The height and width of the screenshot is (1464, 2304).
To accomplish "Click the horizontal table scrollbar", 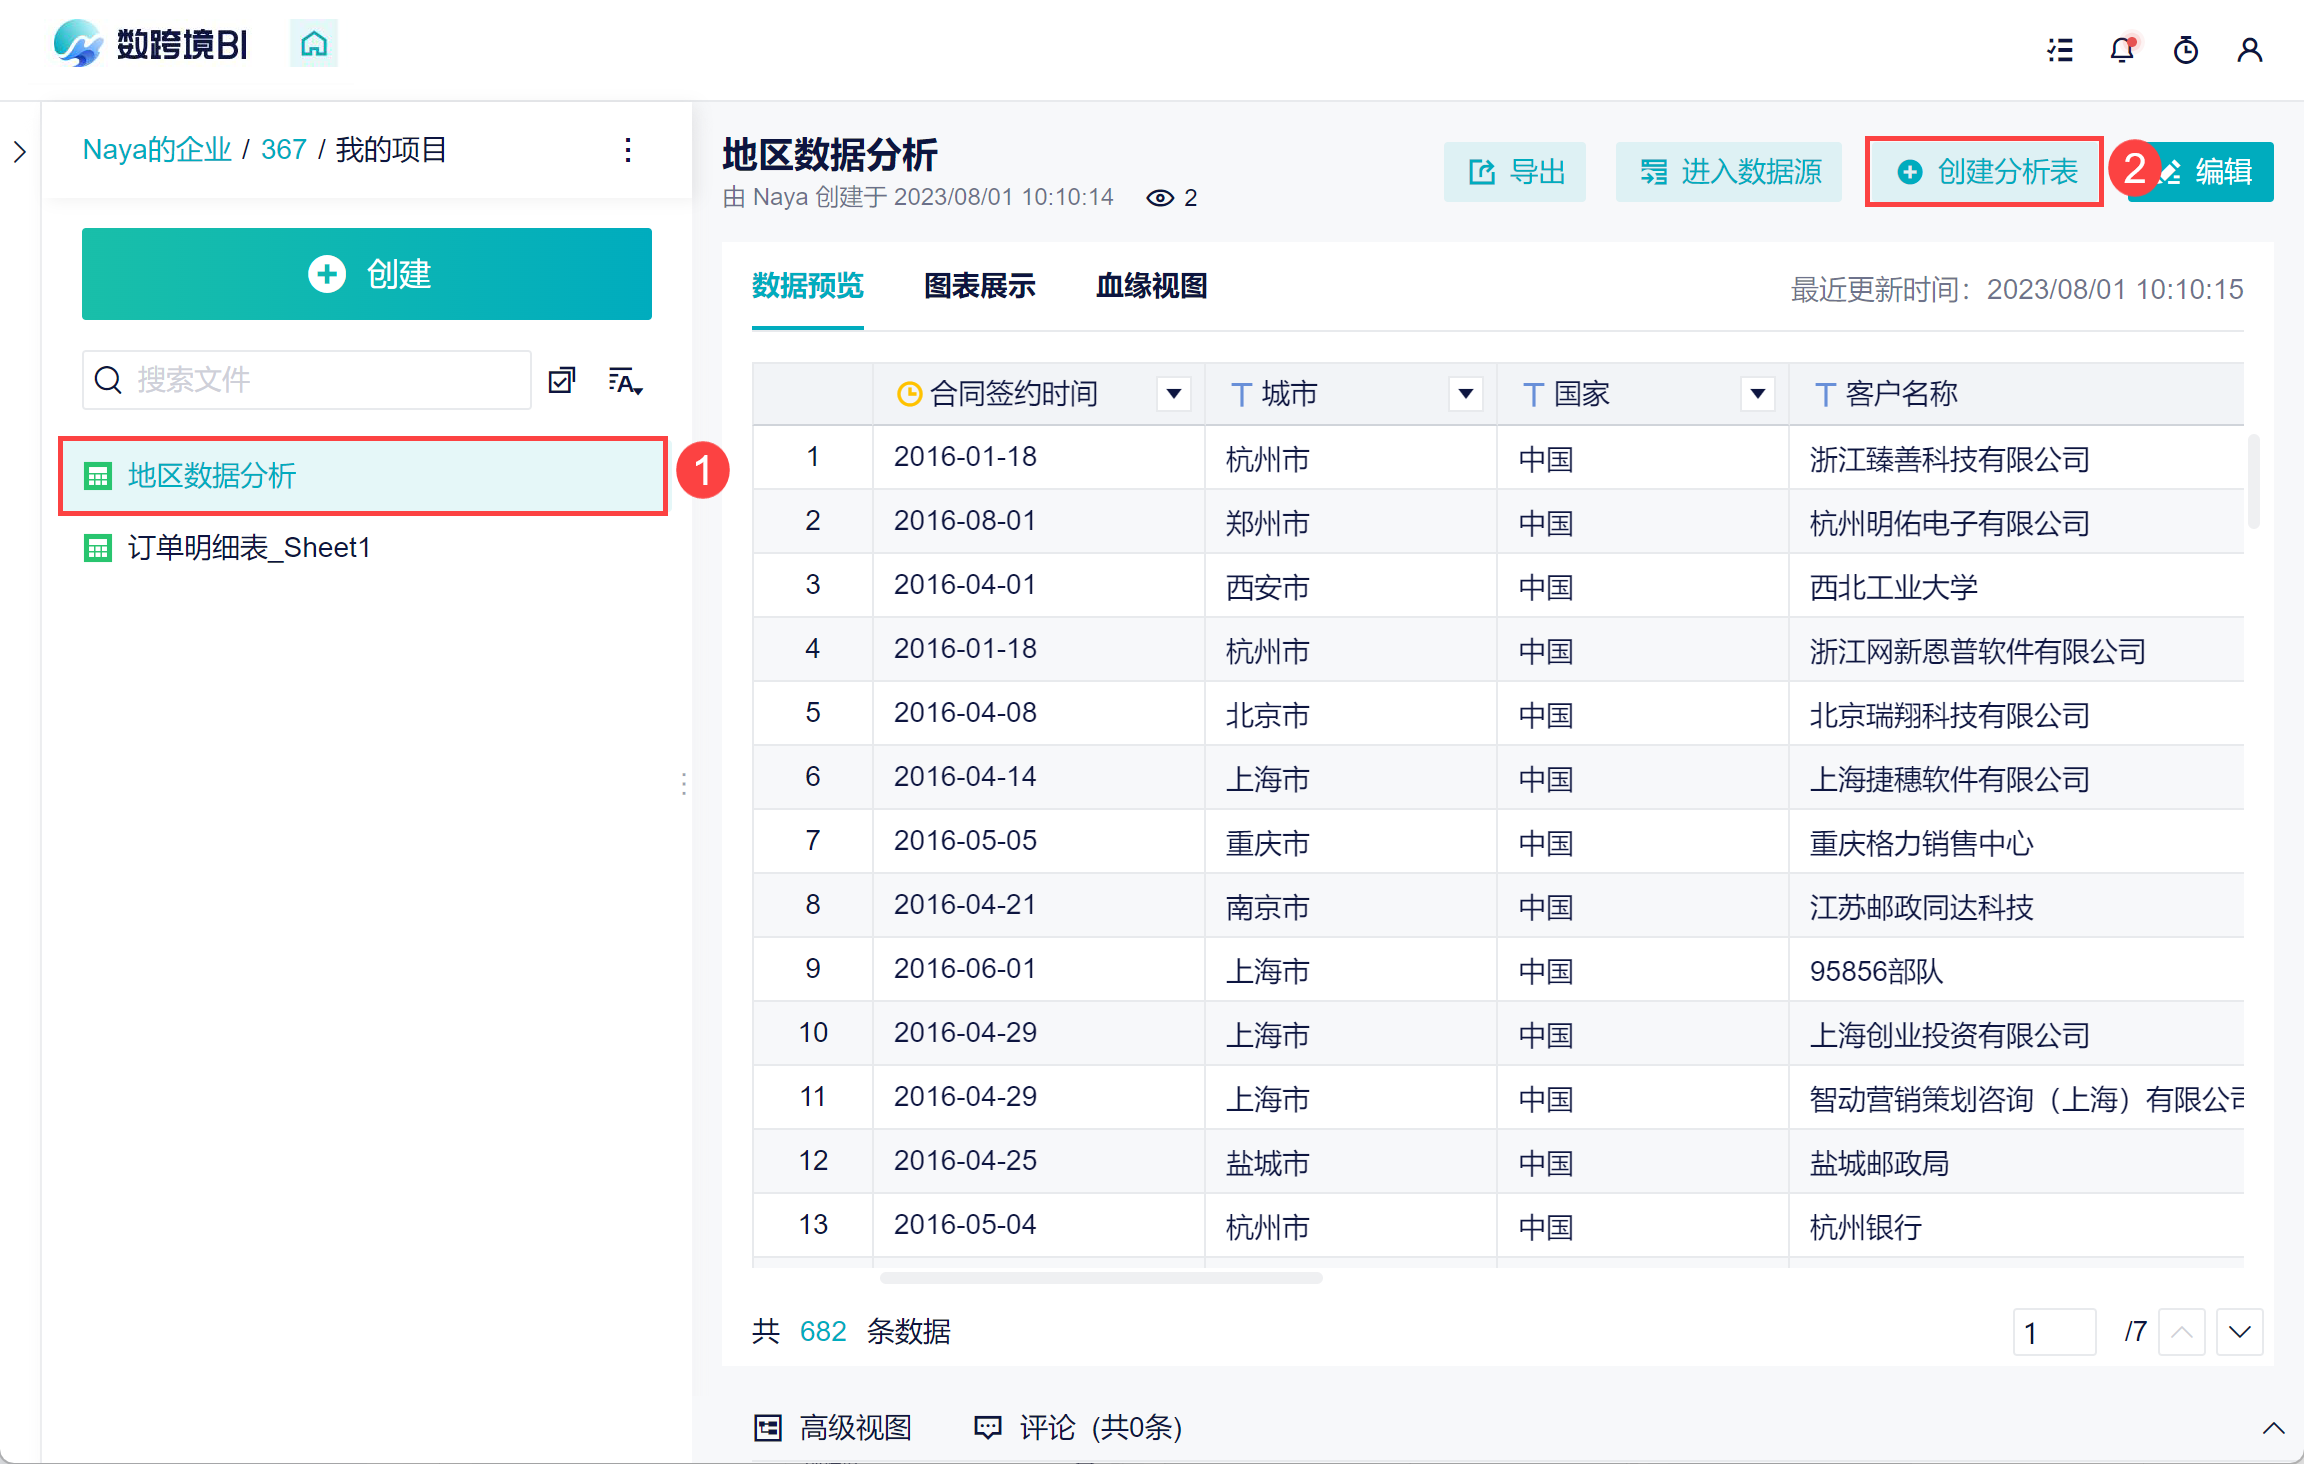I will [1100, 1278].
